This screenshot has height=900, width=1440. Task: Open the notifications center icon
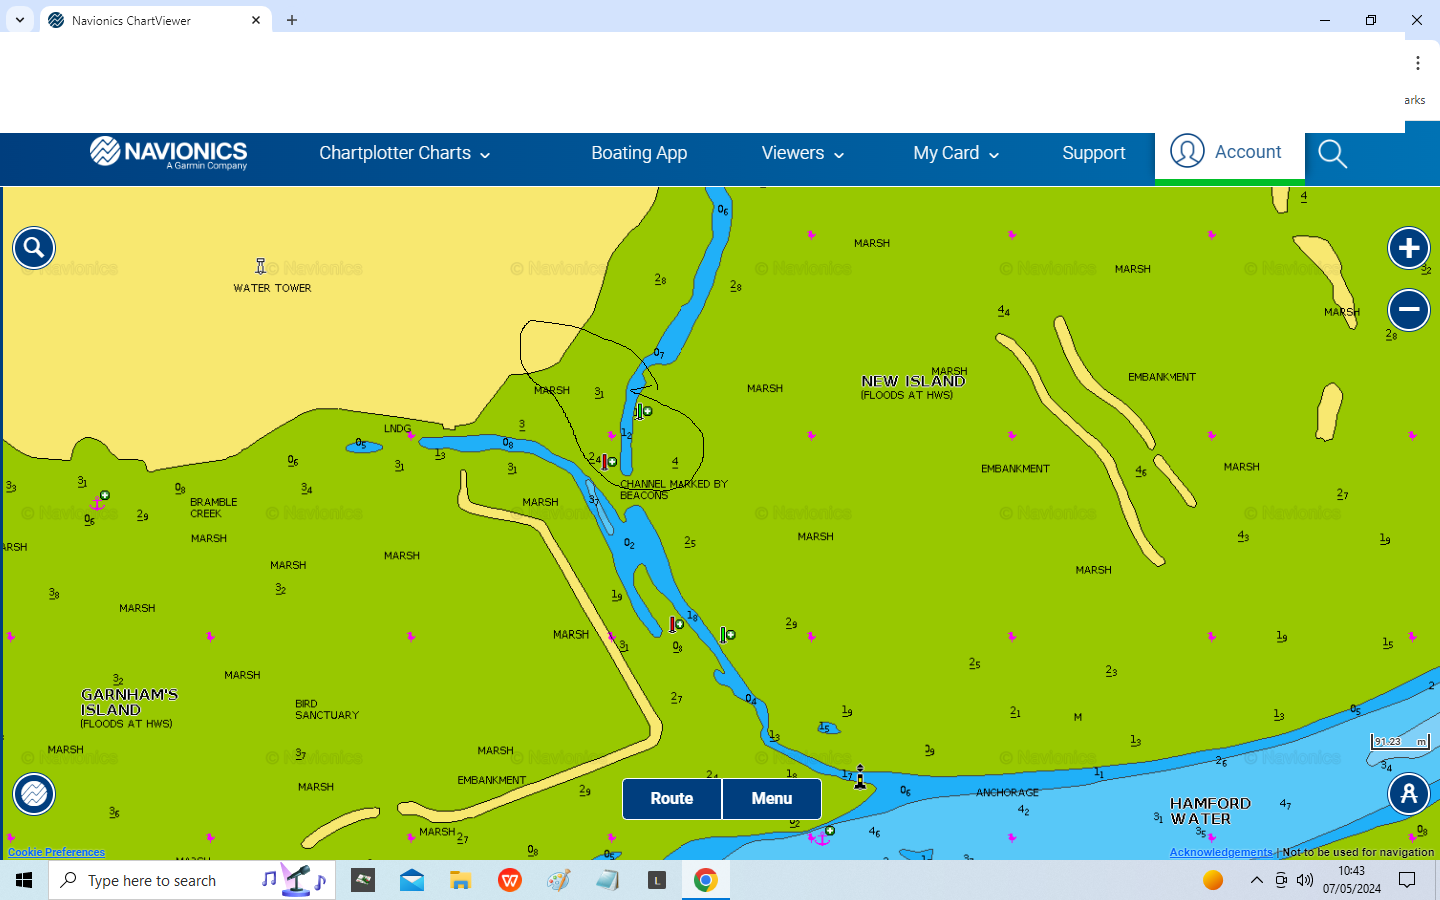[x=1407, y=880]
